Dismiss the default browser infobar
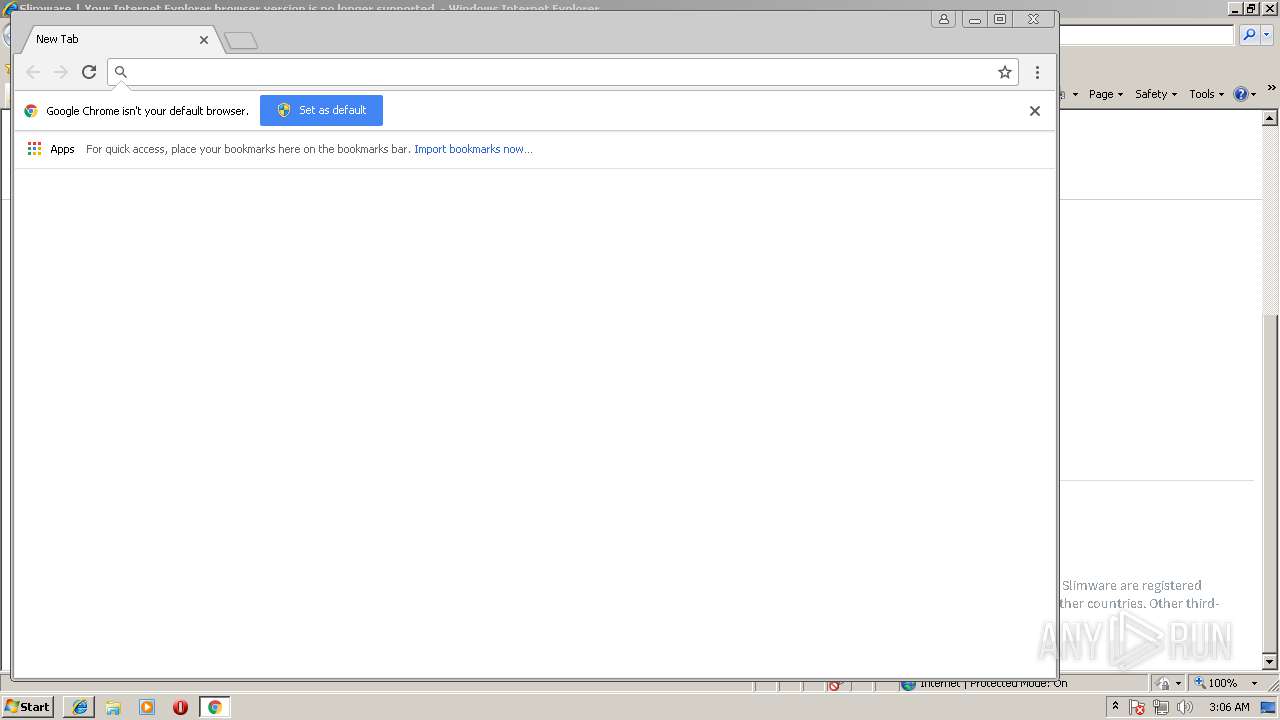This screenshot has width=1280, height=720. 1035,111
